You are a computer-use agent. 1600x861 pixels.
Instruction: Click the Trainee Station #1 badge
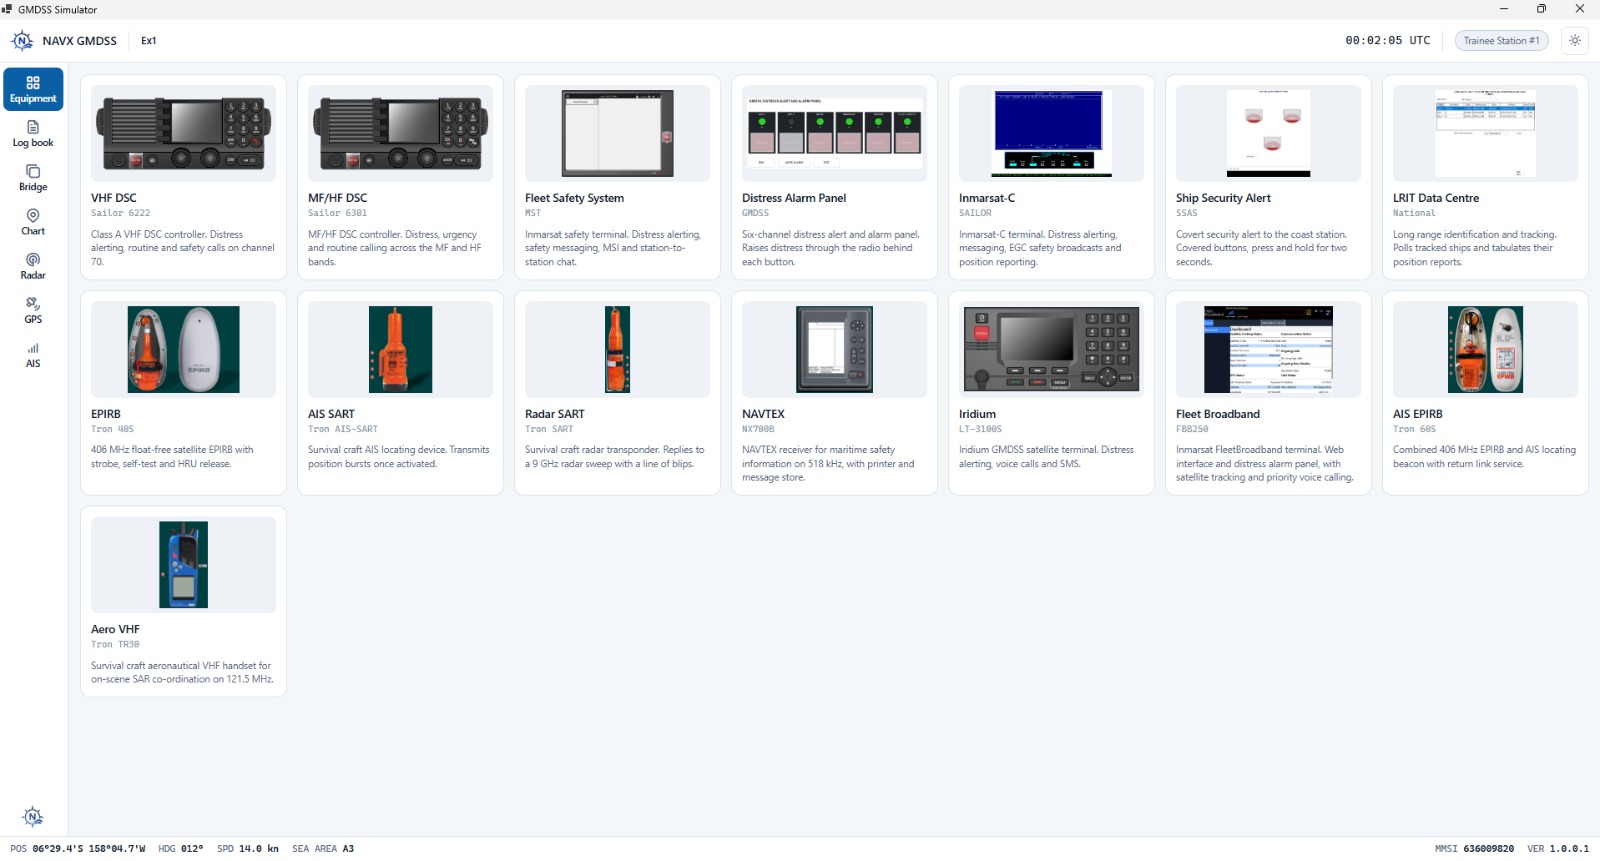coord(1501,41)
